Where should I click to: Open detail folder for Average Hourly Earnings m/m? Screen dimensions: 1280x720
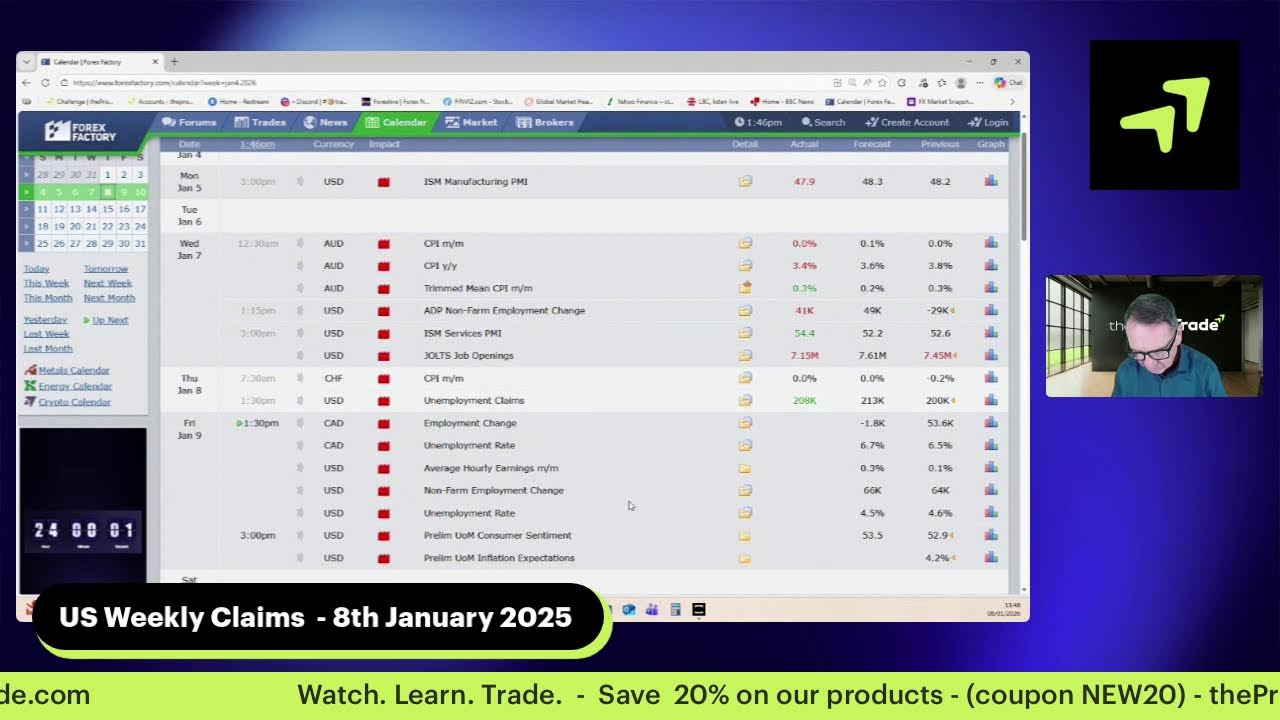click(745, 468)
